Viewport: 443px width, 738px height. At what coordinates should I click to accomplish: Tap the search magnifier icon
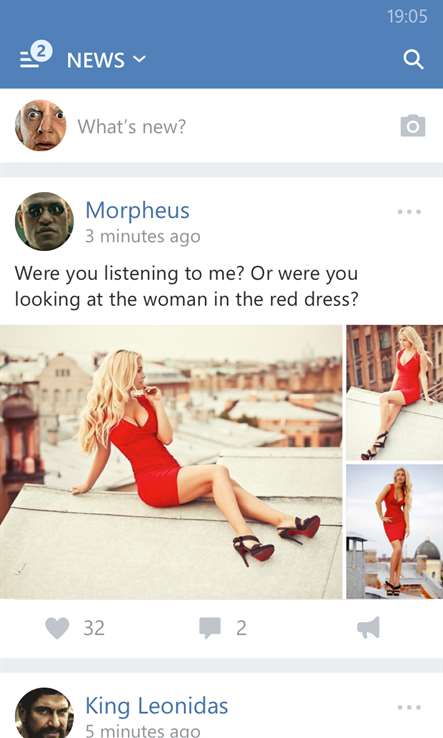tap(413, 59)
